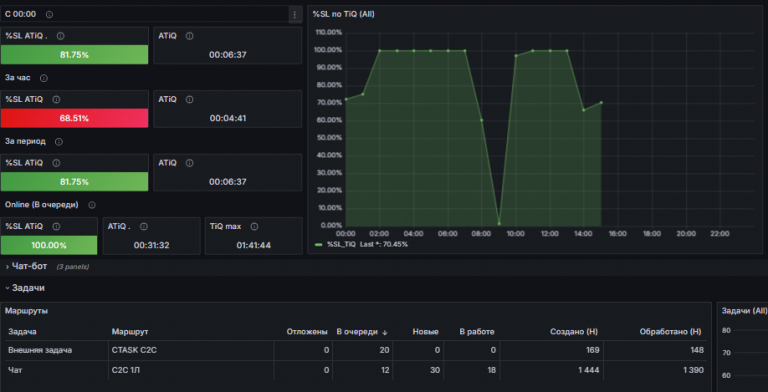The image size is (768, 392).
Task: Click the Маршруты table panel title
Action: (26, 311)
